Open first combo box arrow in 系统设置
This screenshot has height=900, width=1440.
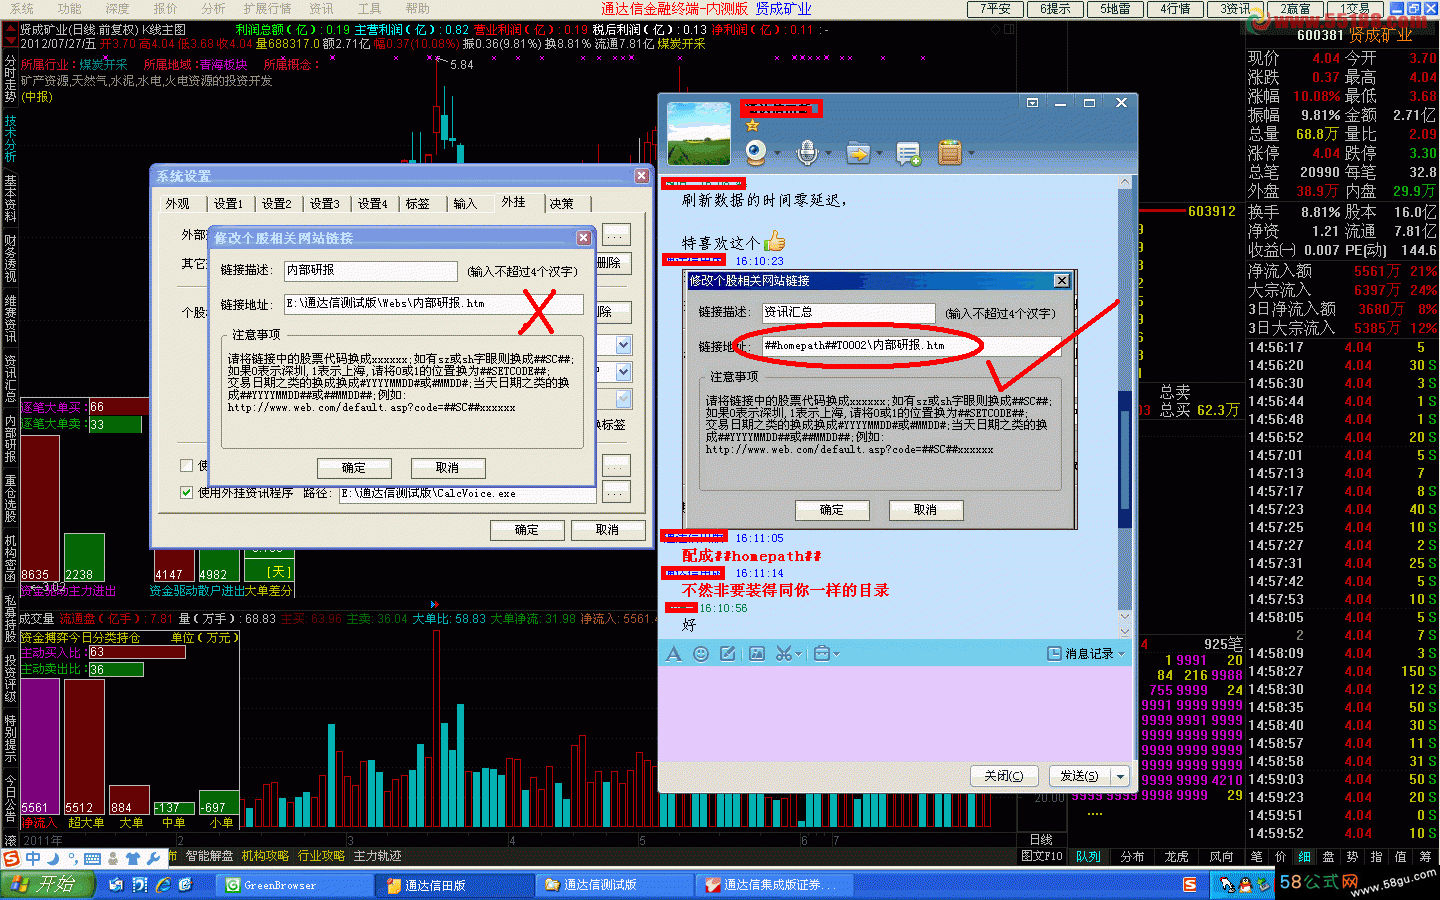pos(624,345)
